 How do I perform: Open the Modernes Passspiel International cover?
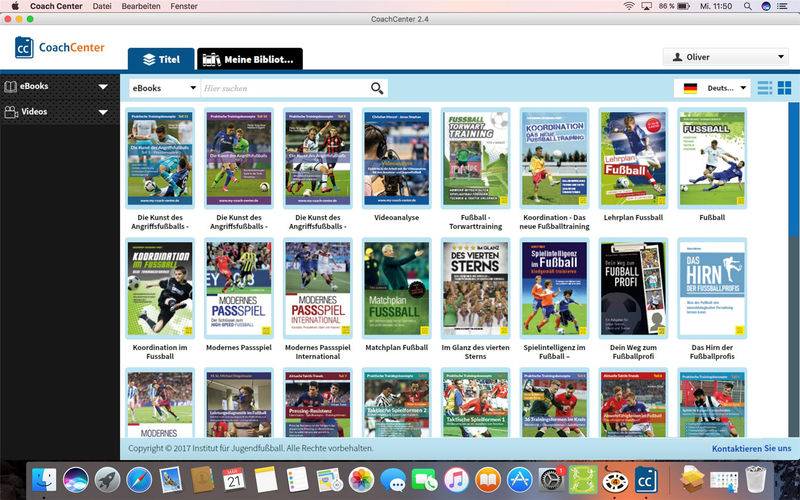point(318,288)
